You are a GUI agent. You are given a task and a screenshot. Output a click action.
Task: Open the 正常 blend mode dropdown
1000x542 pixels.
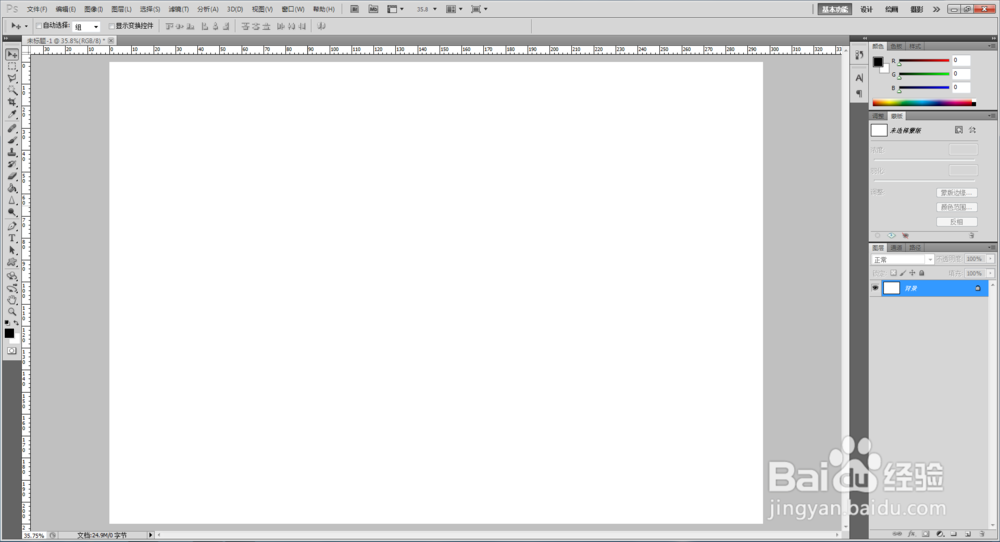902,260
